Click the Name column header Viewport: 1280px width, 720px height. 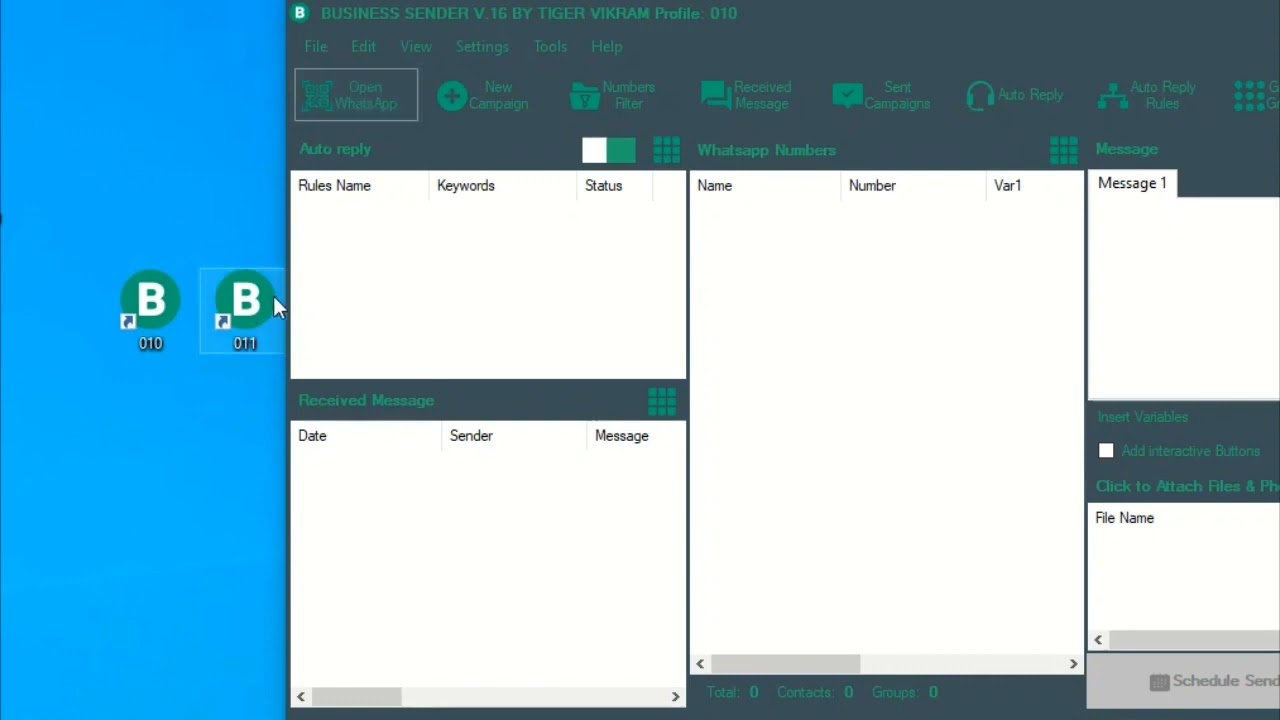pos(766,186)
